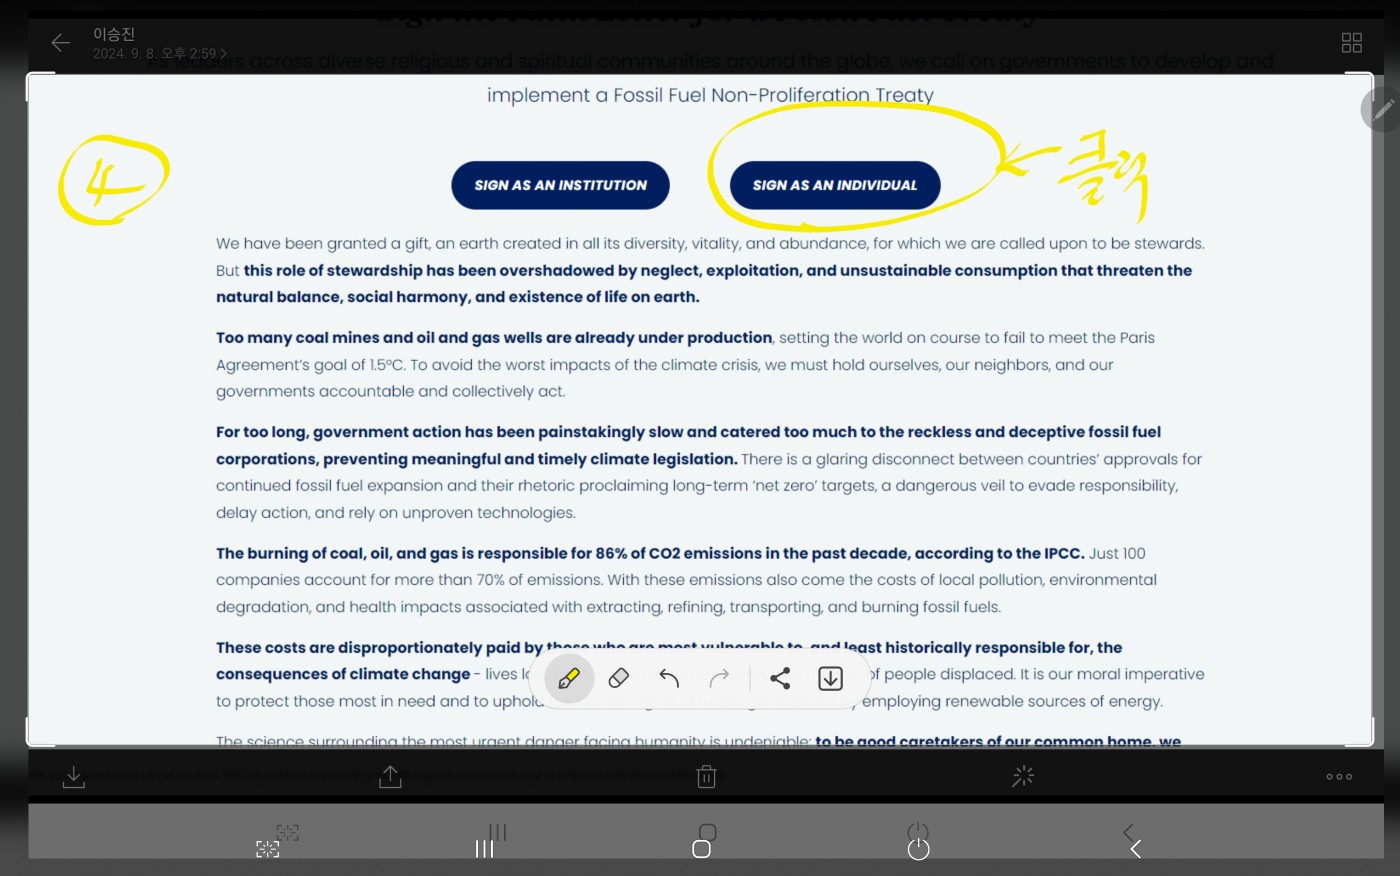This screenshot has width=1400, height=876.
Task: Save the annotated image with the download-box icon
Action: [x=830, y=679]
